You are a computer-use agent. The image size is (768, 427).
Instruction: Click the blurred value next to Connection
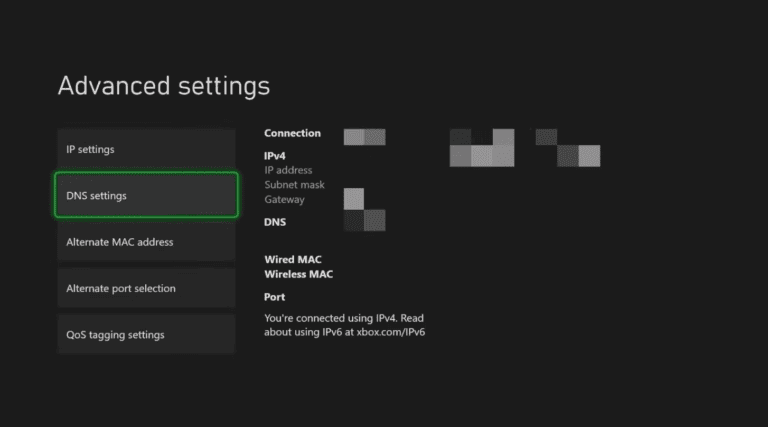[x=364, y=137]
